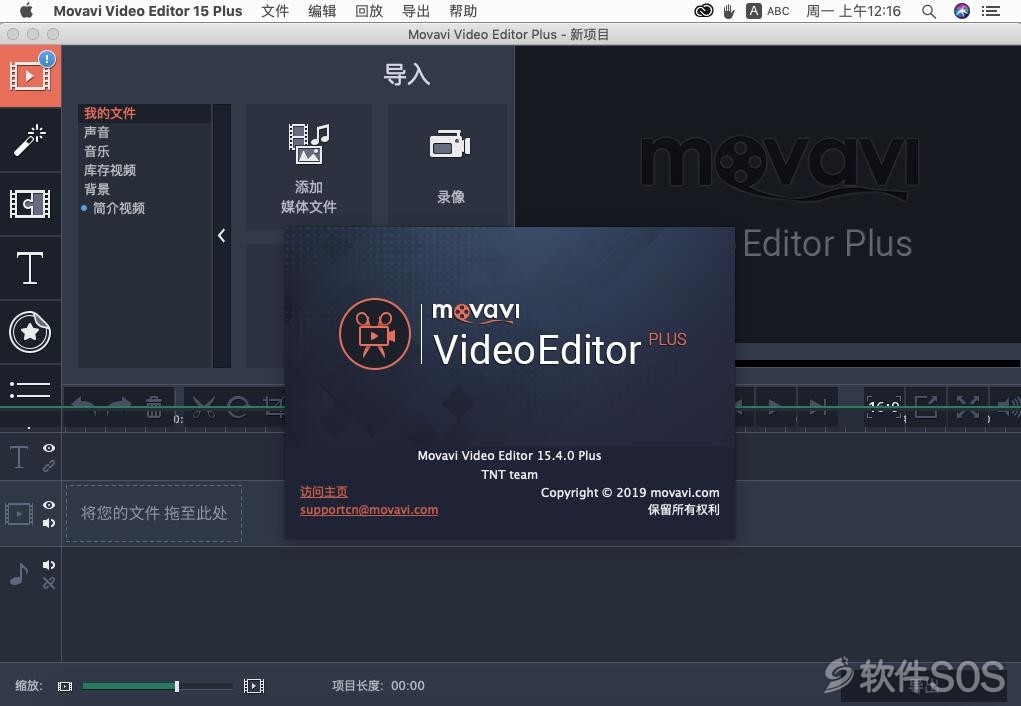1021x706 pixels.
Task: Click the zoom out small frame icon
Action: coord(64,686)
